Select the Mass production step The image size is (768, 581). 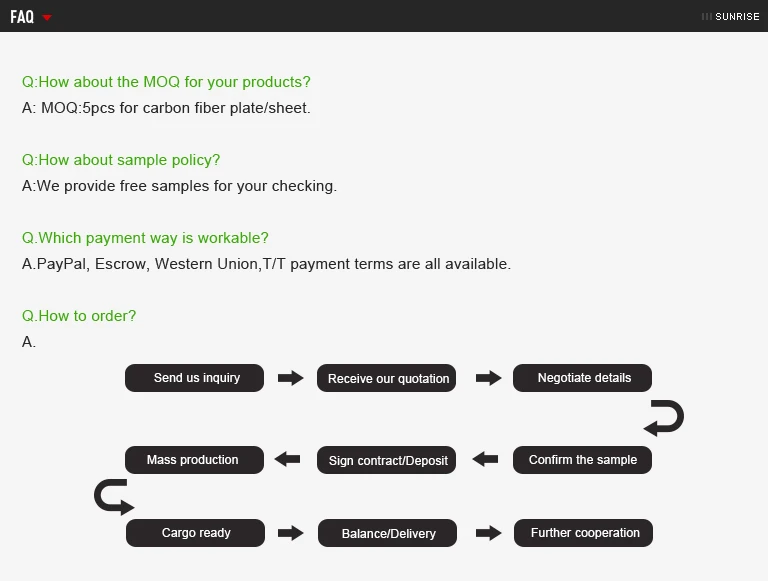pos(194,460)
